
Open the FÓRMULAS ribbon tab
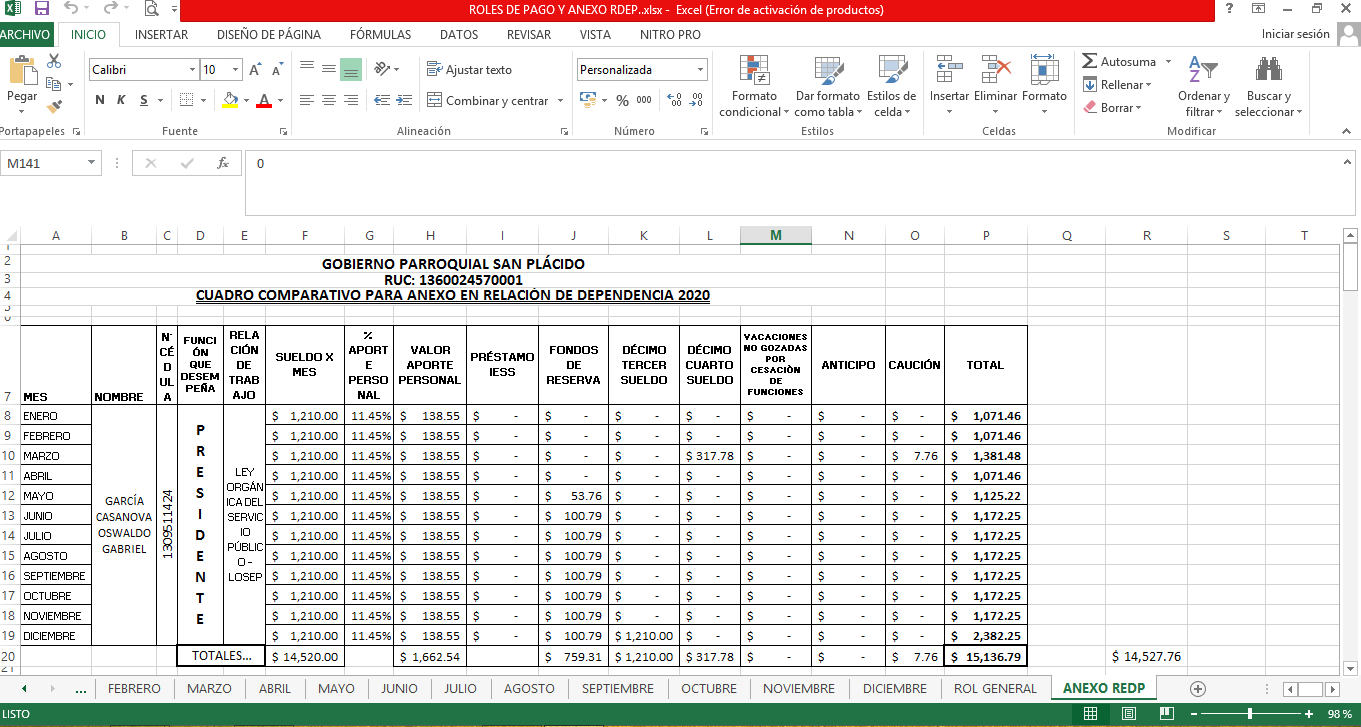(380, 34)
